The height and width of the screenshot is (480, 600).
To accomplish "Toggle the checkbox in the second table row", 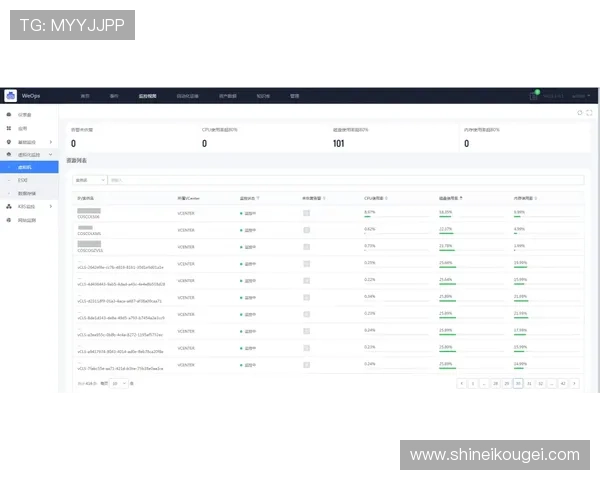I will (x=307, y=229).
